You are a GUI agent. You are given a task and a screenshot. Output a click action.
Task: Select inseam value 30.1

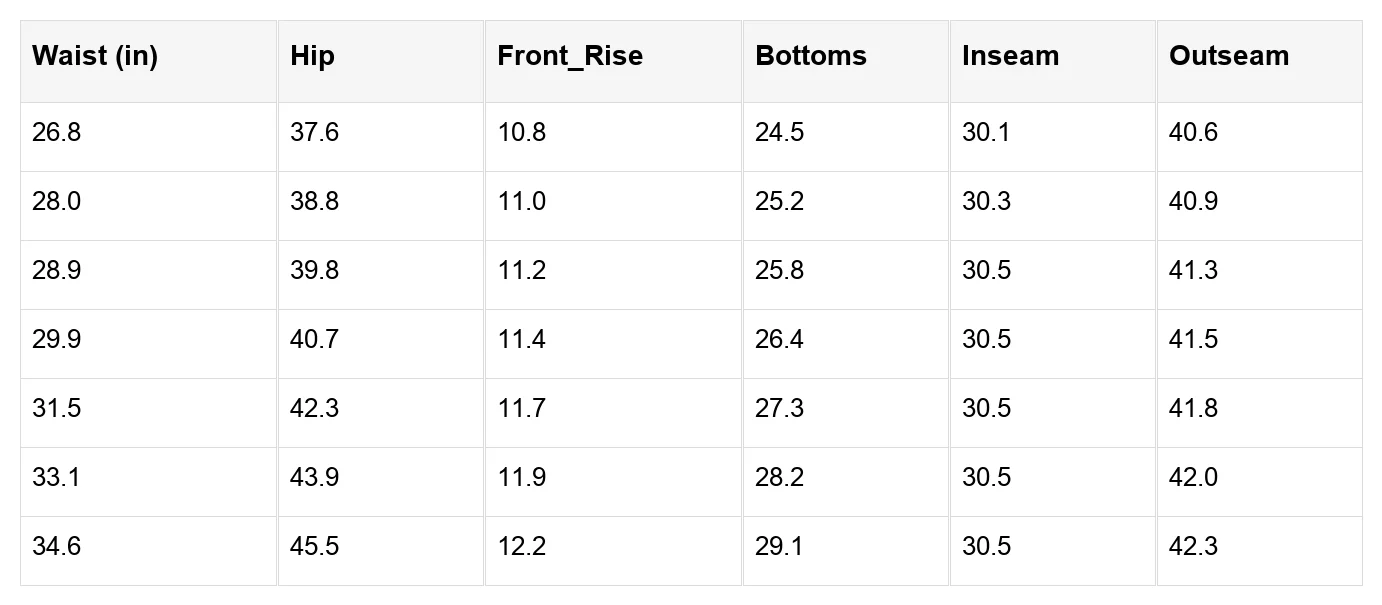click(986, 133)
